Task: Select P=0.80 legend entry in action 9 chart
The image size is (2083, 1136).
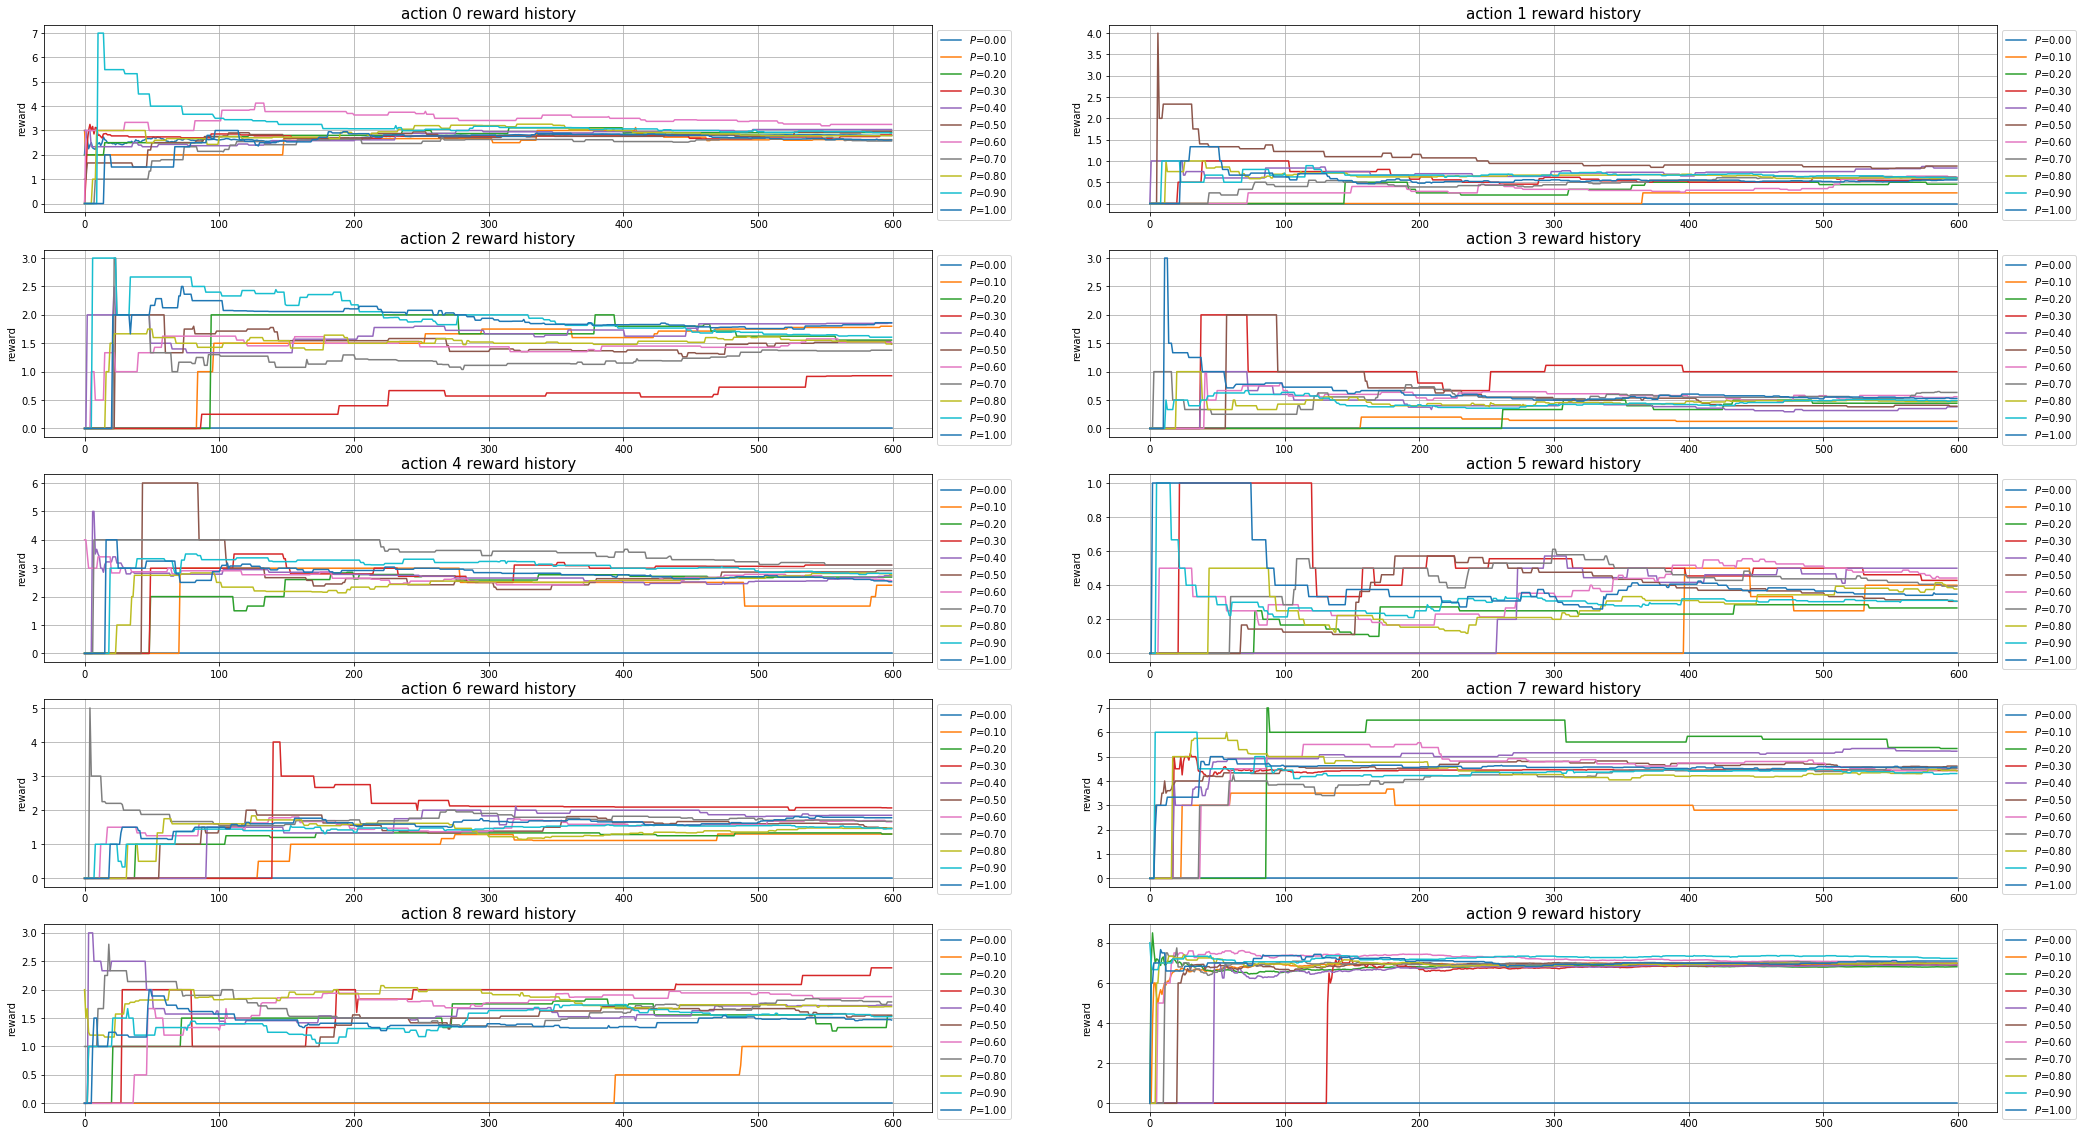Action: point(2052,1076)
